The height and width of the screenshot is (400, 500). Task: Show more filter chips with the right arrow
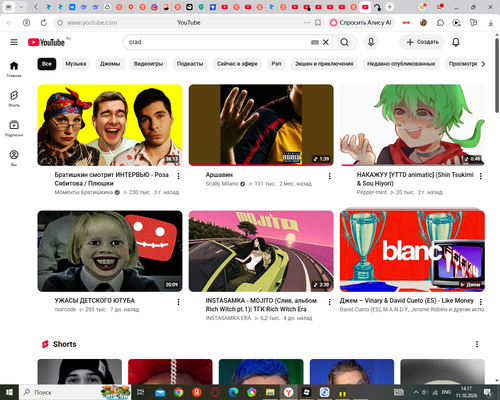tap(483, 64)
